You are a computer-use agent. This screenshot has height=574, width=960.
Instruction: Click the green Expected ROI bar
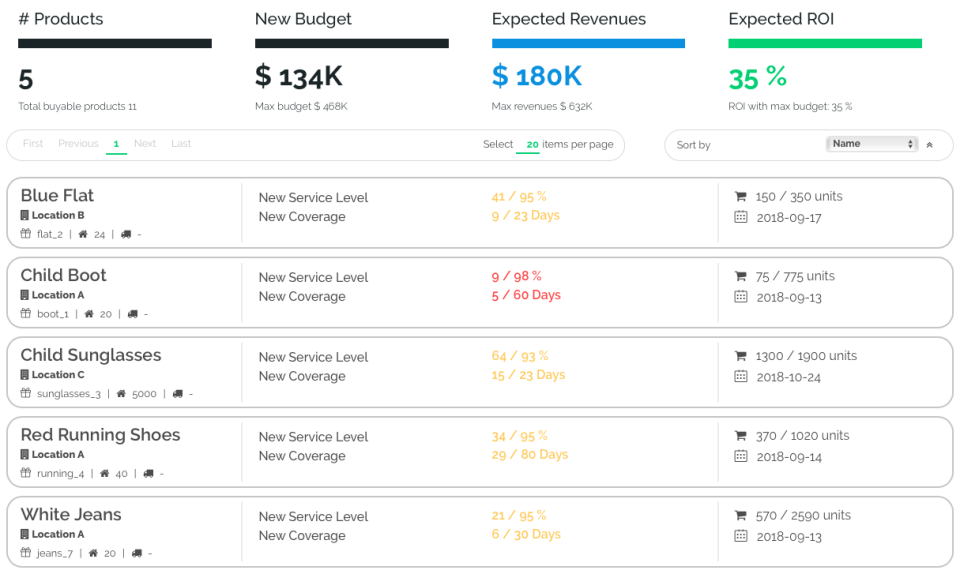824,44
